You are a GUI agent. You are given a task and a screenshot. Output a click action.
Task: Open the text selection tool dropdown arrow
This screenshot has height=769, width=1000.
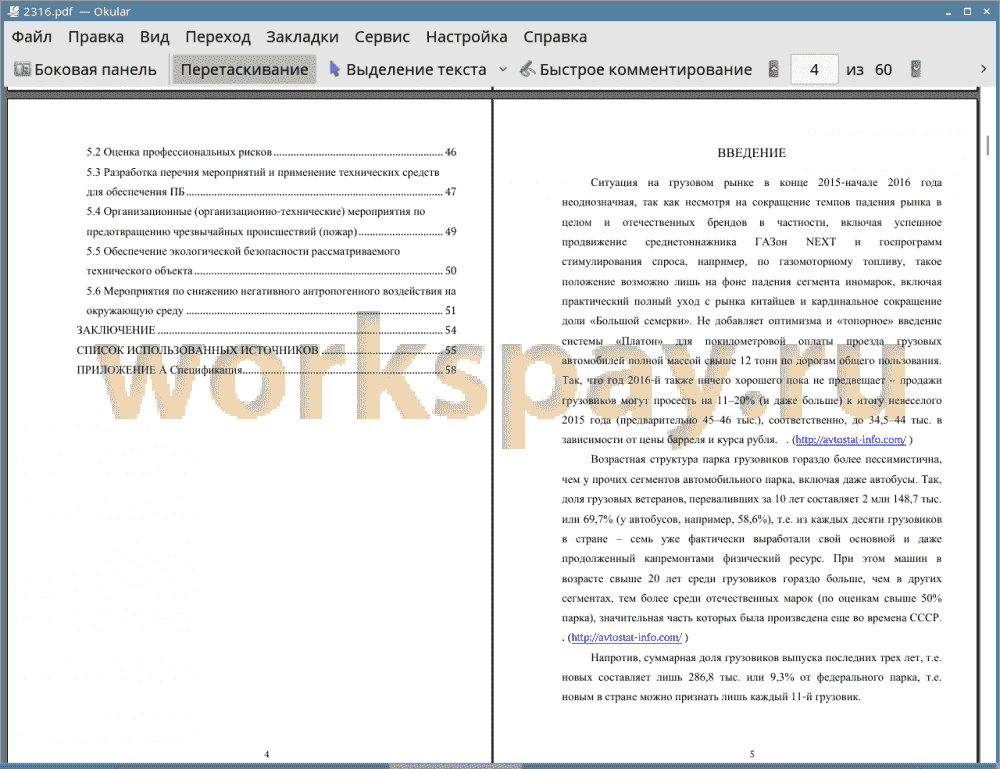click(503, 70)
